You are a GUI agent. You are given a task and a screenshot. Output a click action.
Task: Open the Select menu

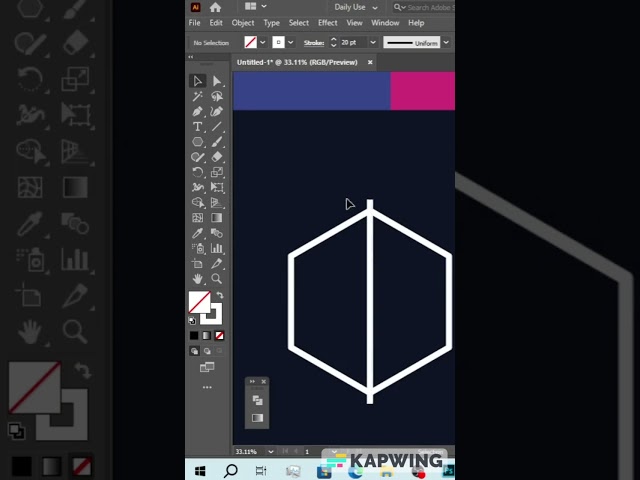pos(299,23)
